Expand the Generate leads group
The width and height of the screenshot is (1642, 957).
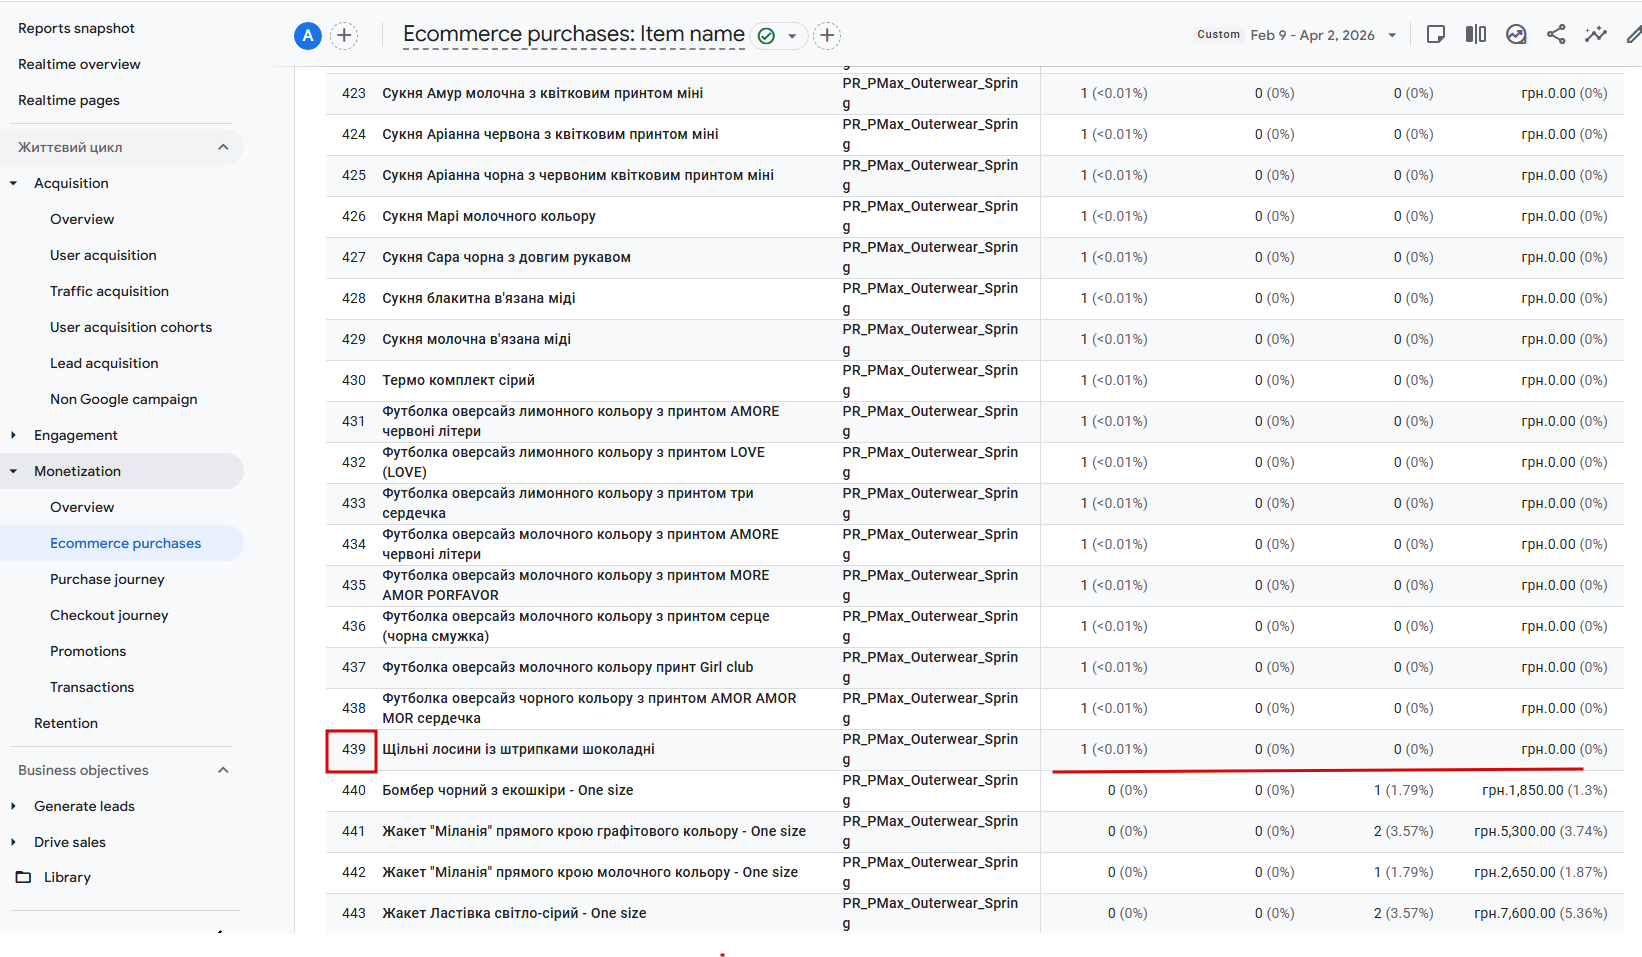click(x=13, y=806)
